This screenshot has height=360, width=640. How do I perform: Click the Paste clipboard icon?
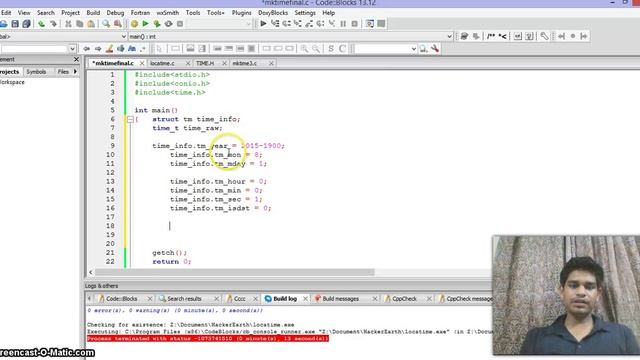tap(91, 24)
